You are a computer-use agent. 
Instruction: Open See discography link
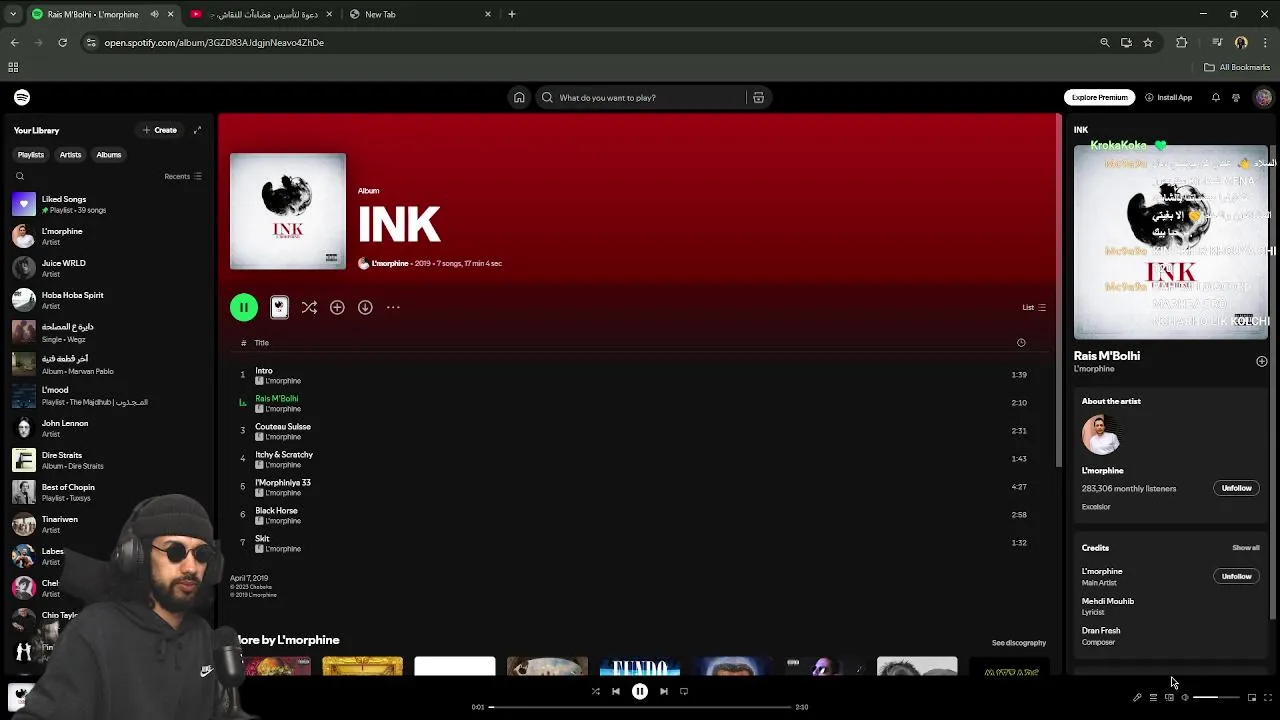pyautogui.click(x=1018, y=643)
